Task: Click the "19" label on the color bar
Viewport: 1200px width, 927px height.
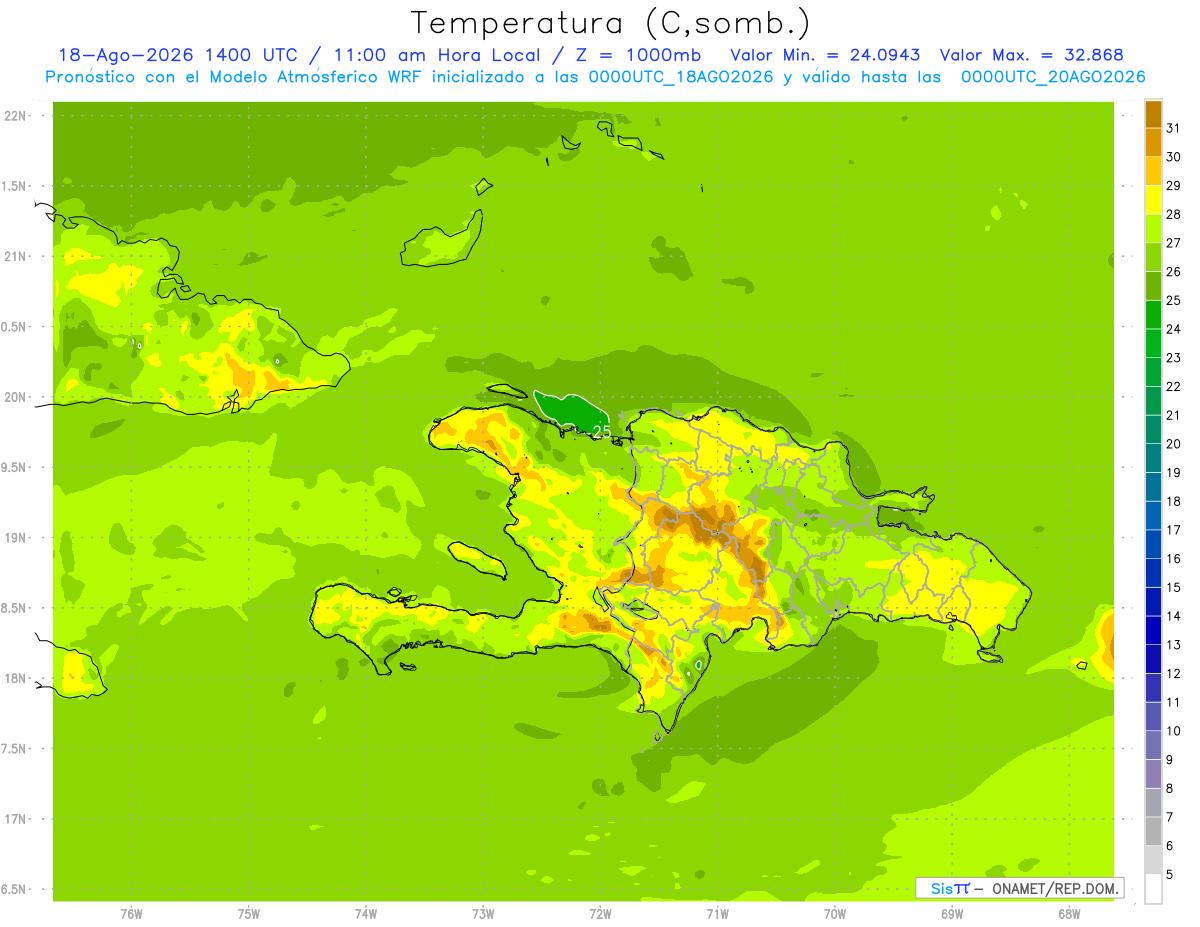Action: [1174, 473]
